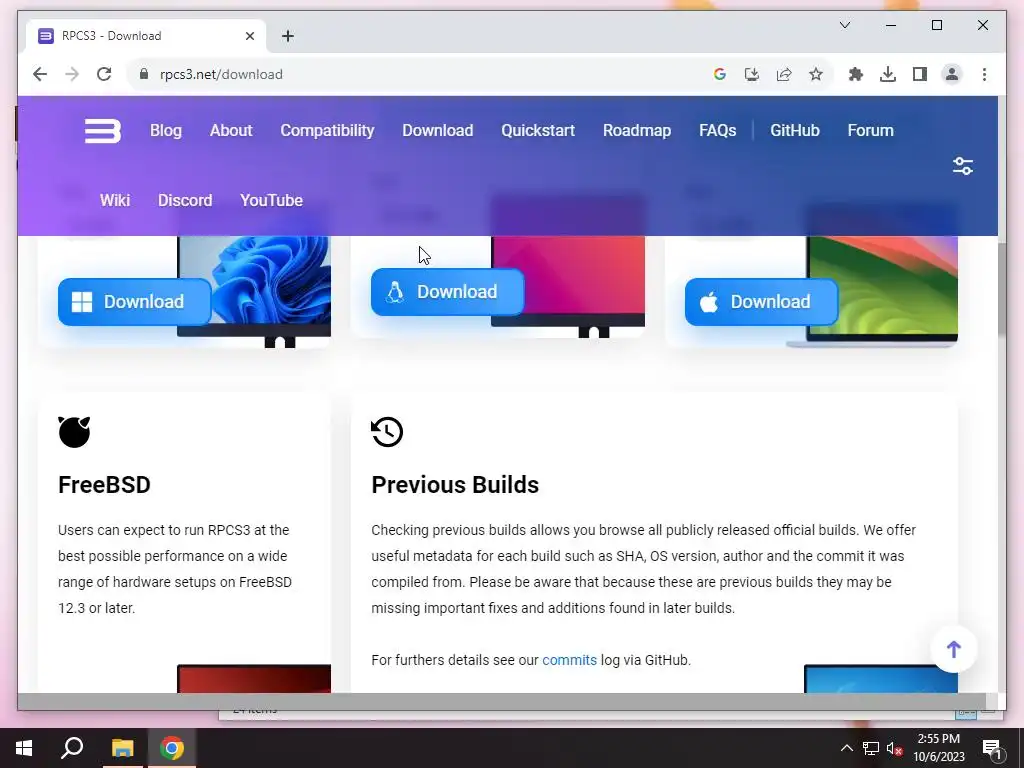Reload the rpcs3.net page
This screenshot has height=768, width=1024.
click(104, 74)
